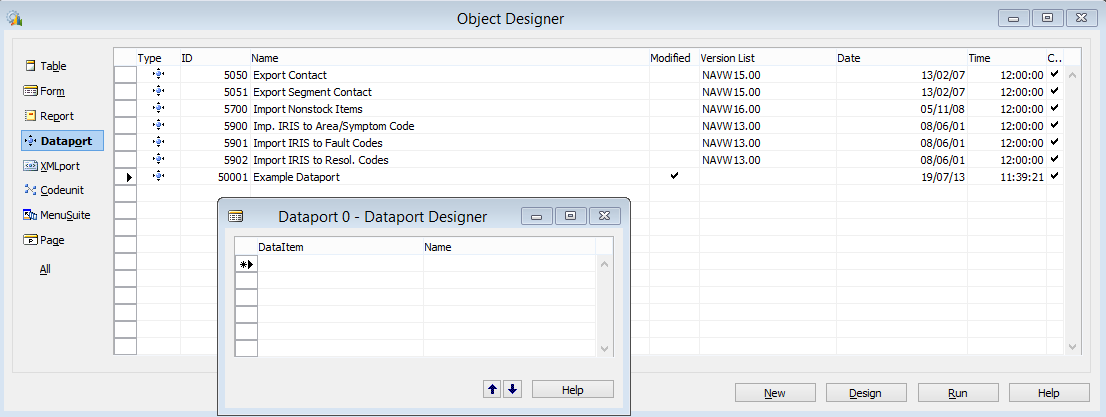Select the Form object type
1106x417 pixels.
pos(44,91)
